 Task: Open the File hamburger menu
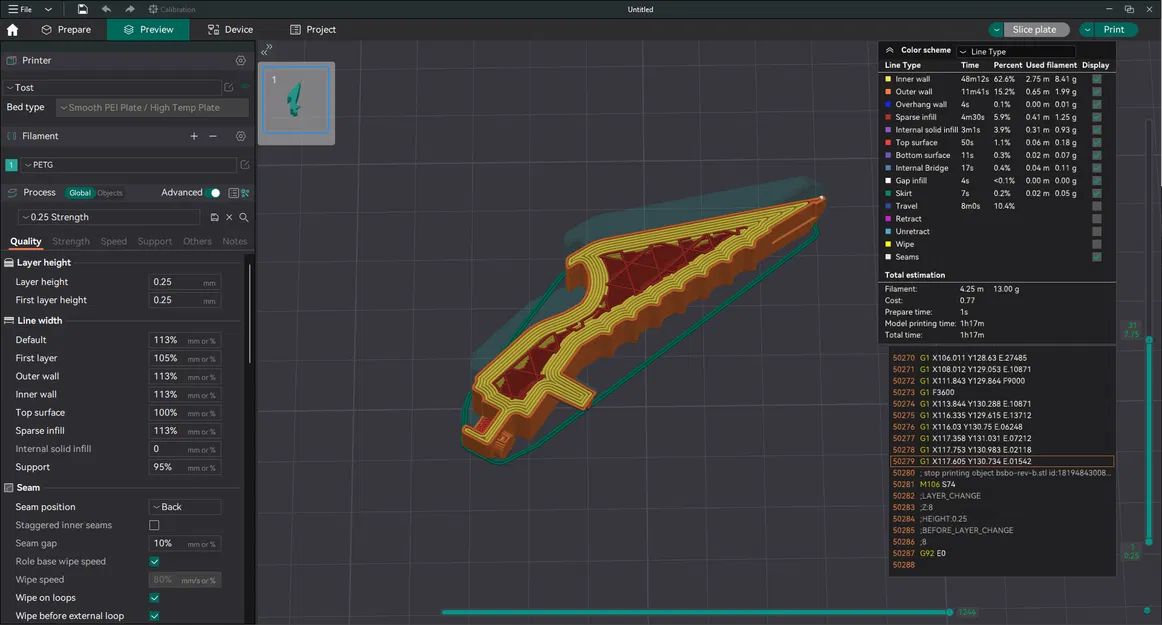[20, 10]
